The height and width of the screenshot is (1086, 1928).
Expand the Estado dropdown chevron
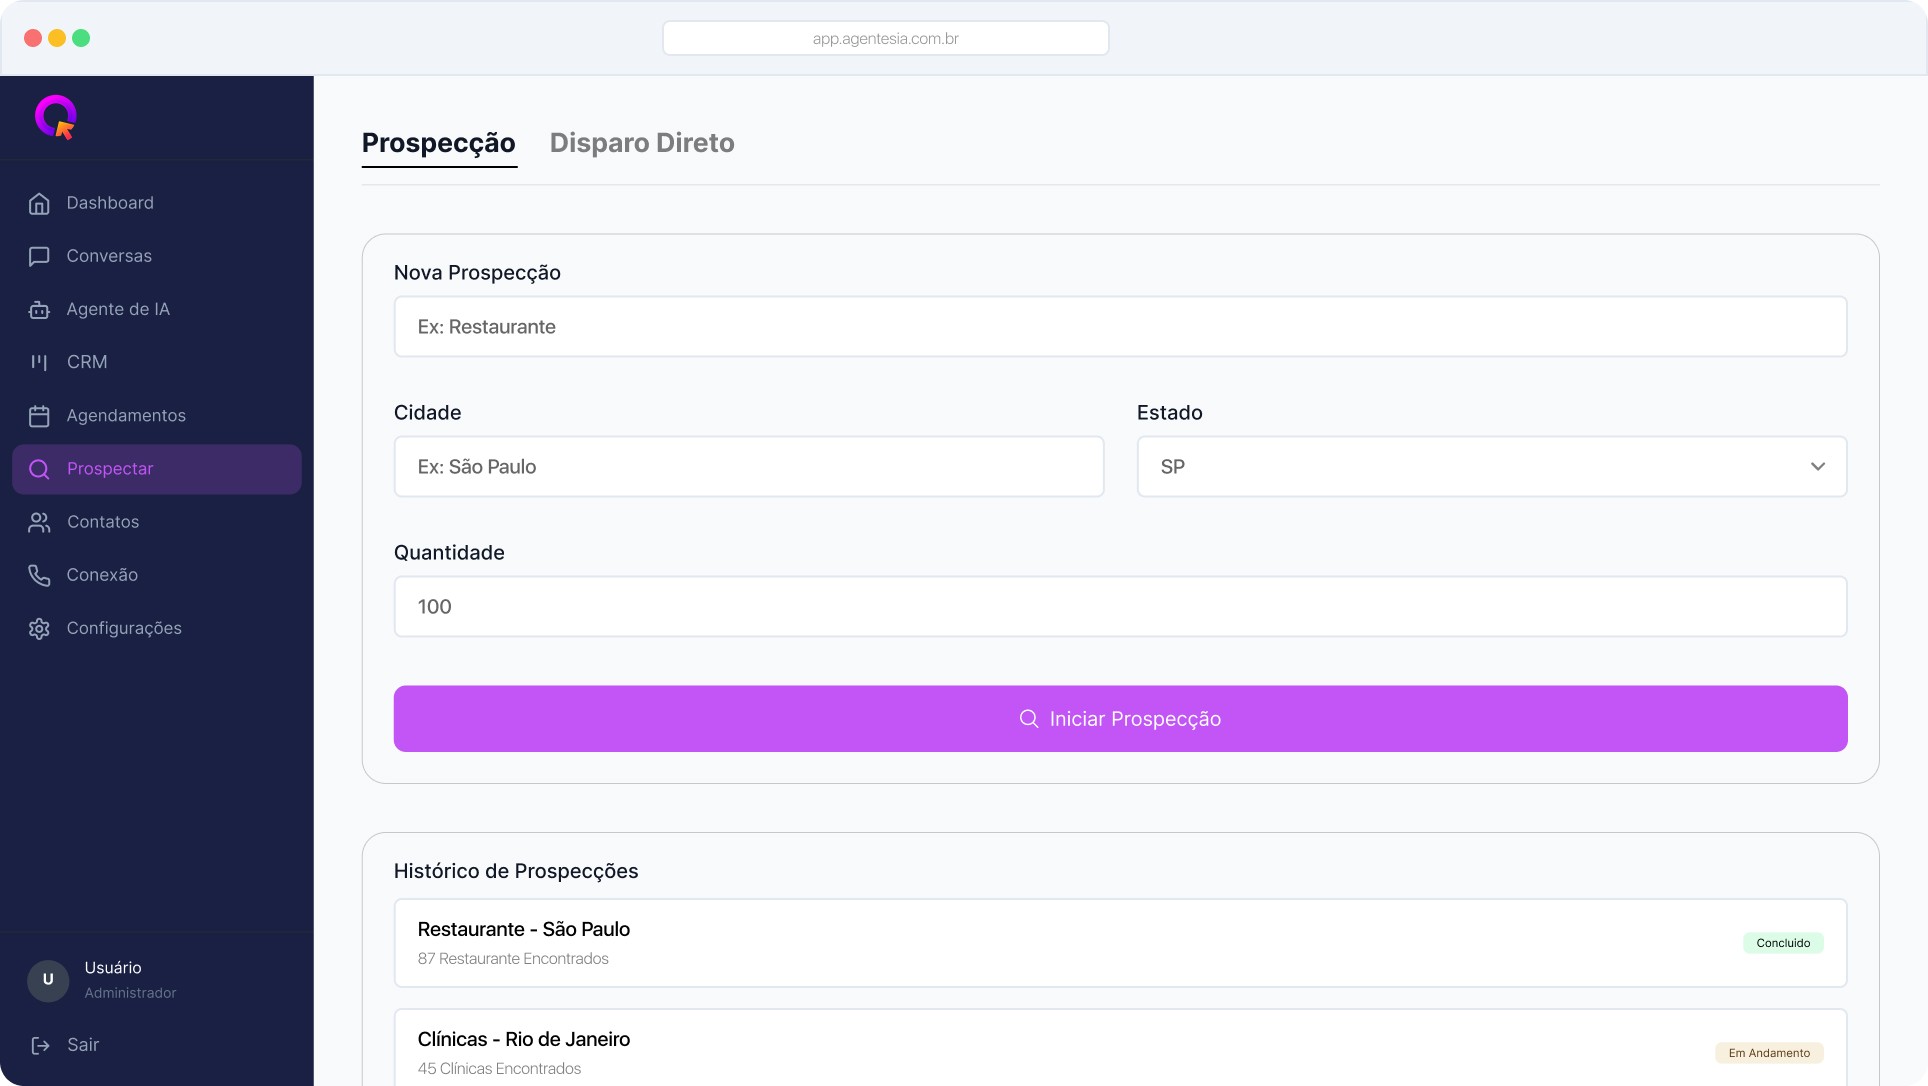tap(1817, 467)
